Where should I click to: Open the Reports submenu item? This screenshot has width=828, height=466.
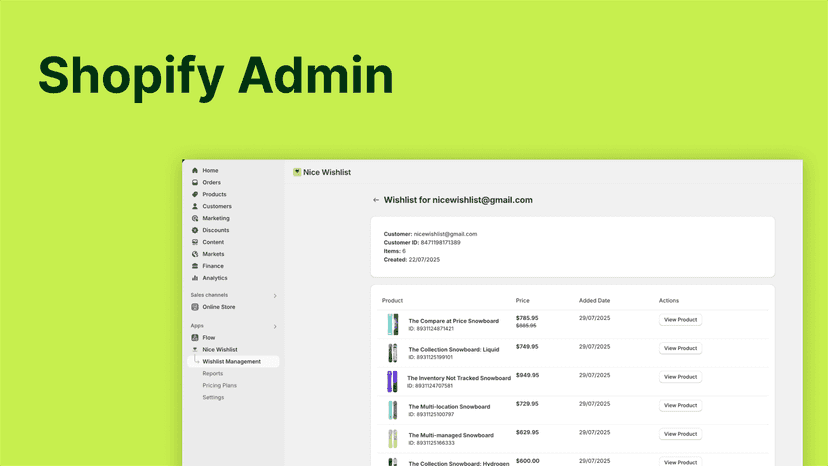(x=212, y=374)
